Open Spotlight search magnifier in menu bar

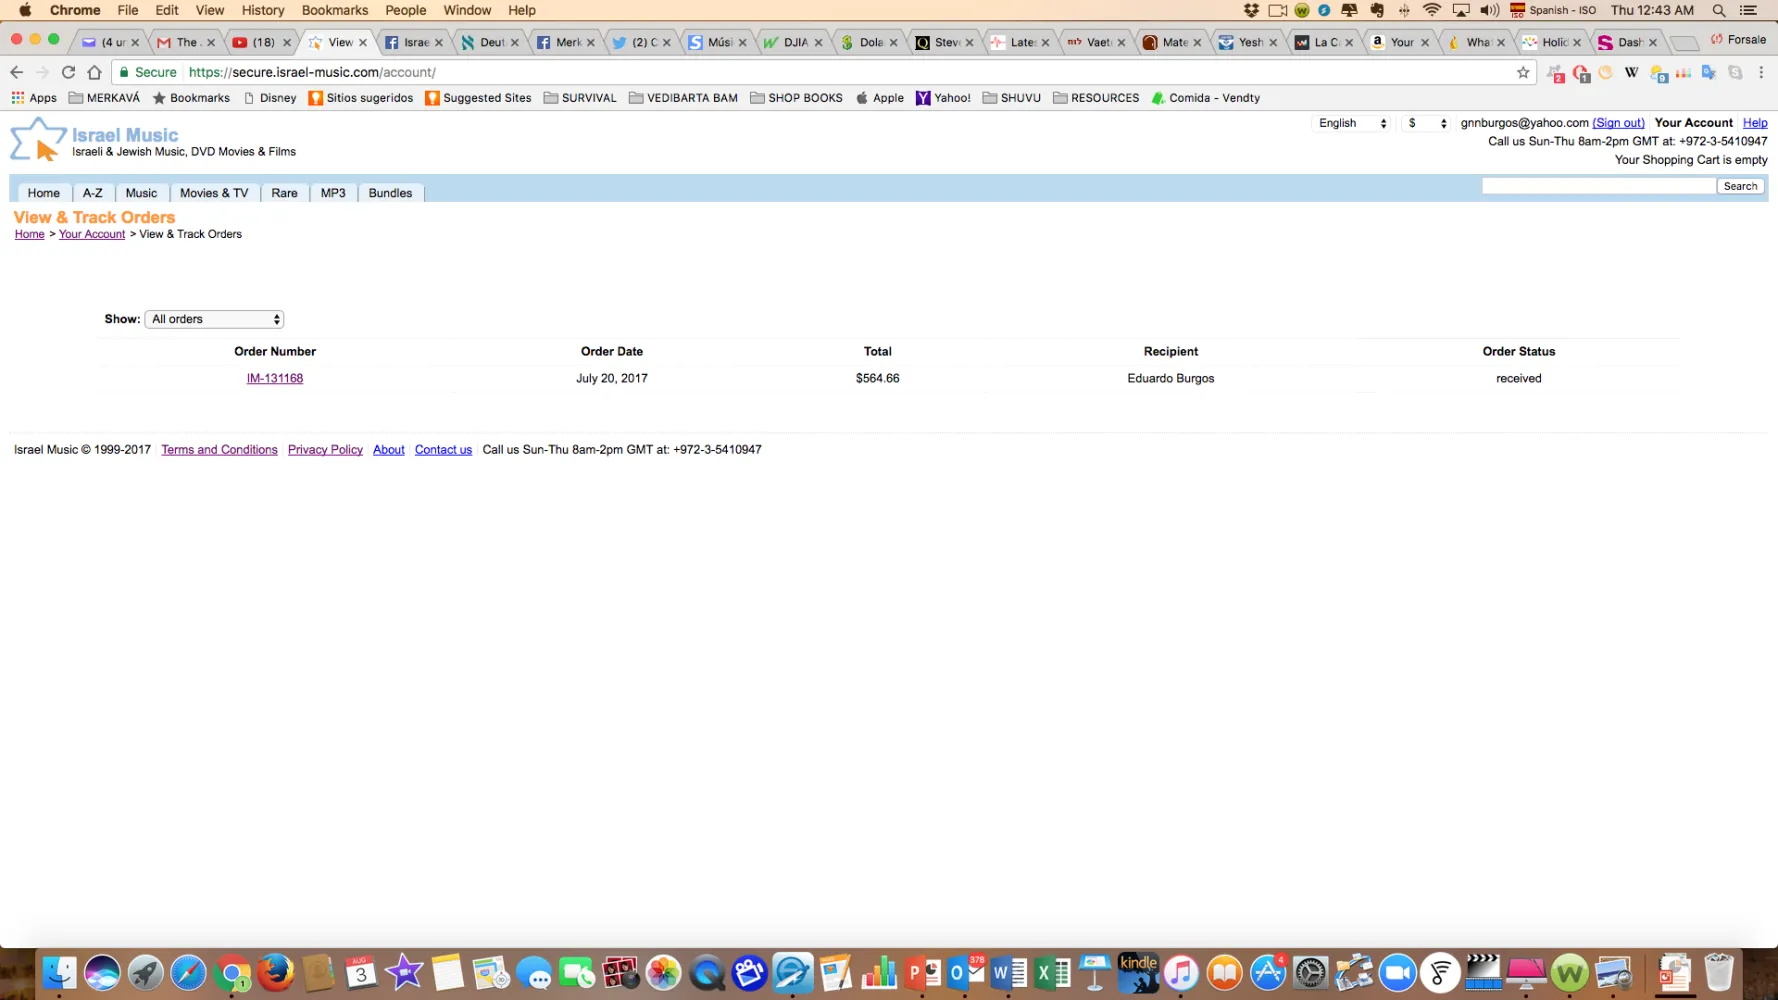1718,10
